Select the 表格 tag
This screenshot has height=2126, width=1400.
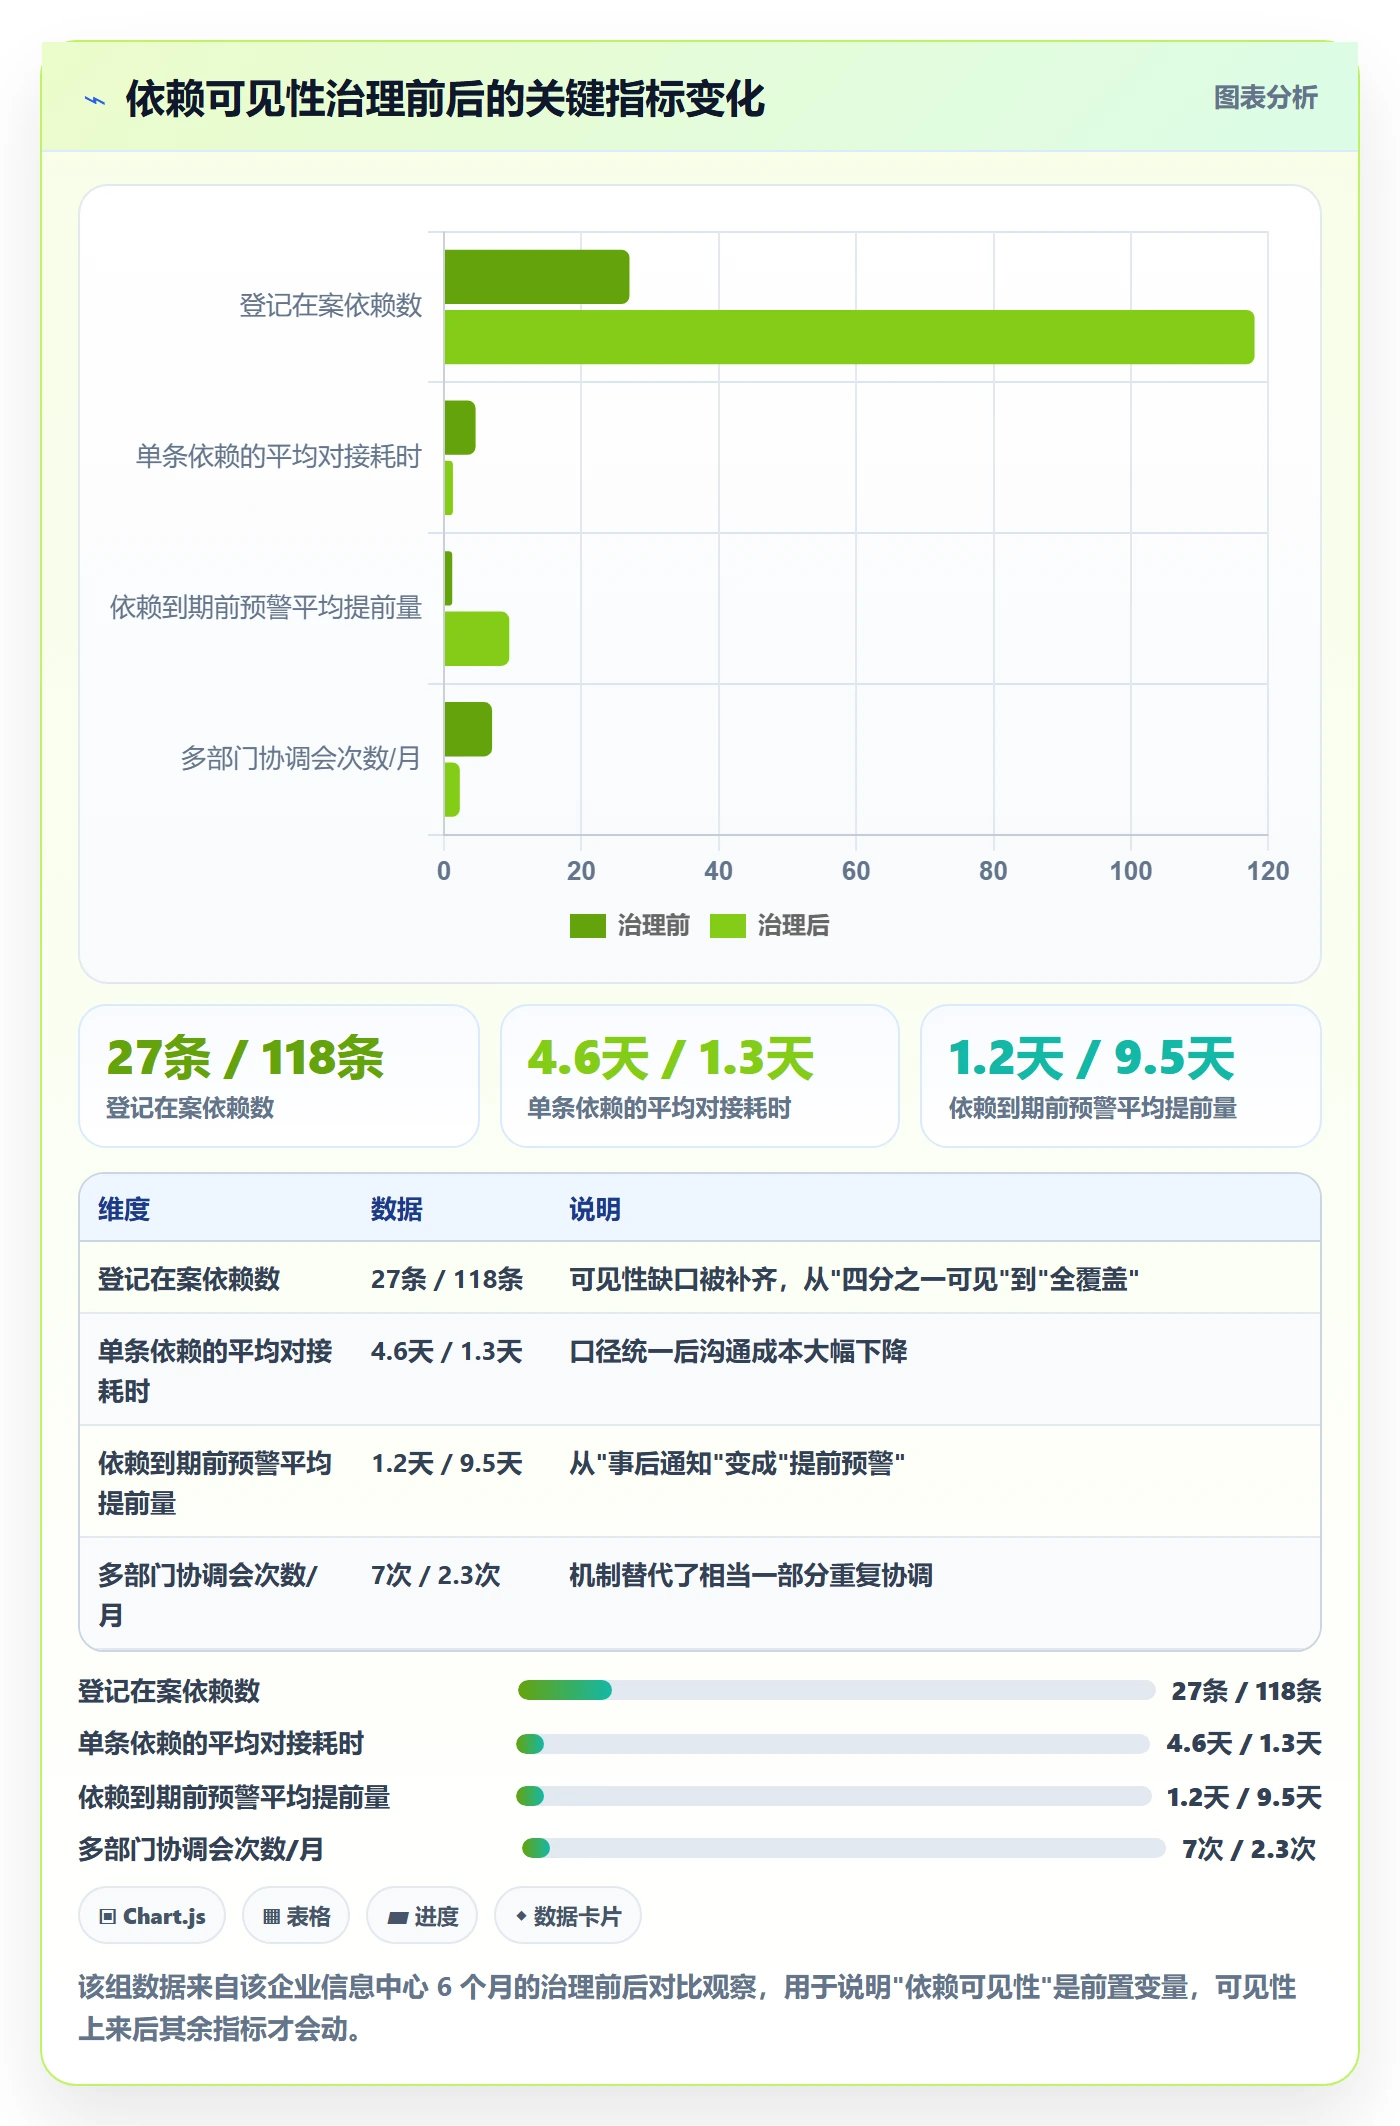[296, 1916]
